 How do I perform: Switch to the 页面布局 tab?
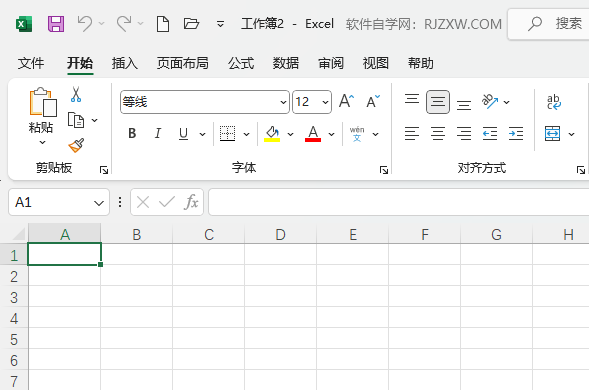[183, 63]
